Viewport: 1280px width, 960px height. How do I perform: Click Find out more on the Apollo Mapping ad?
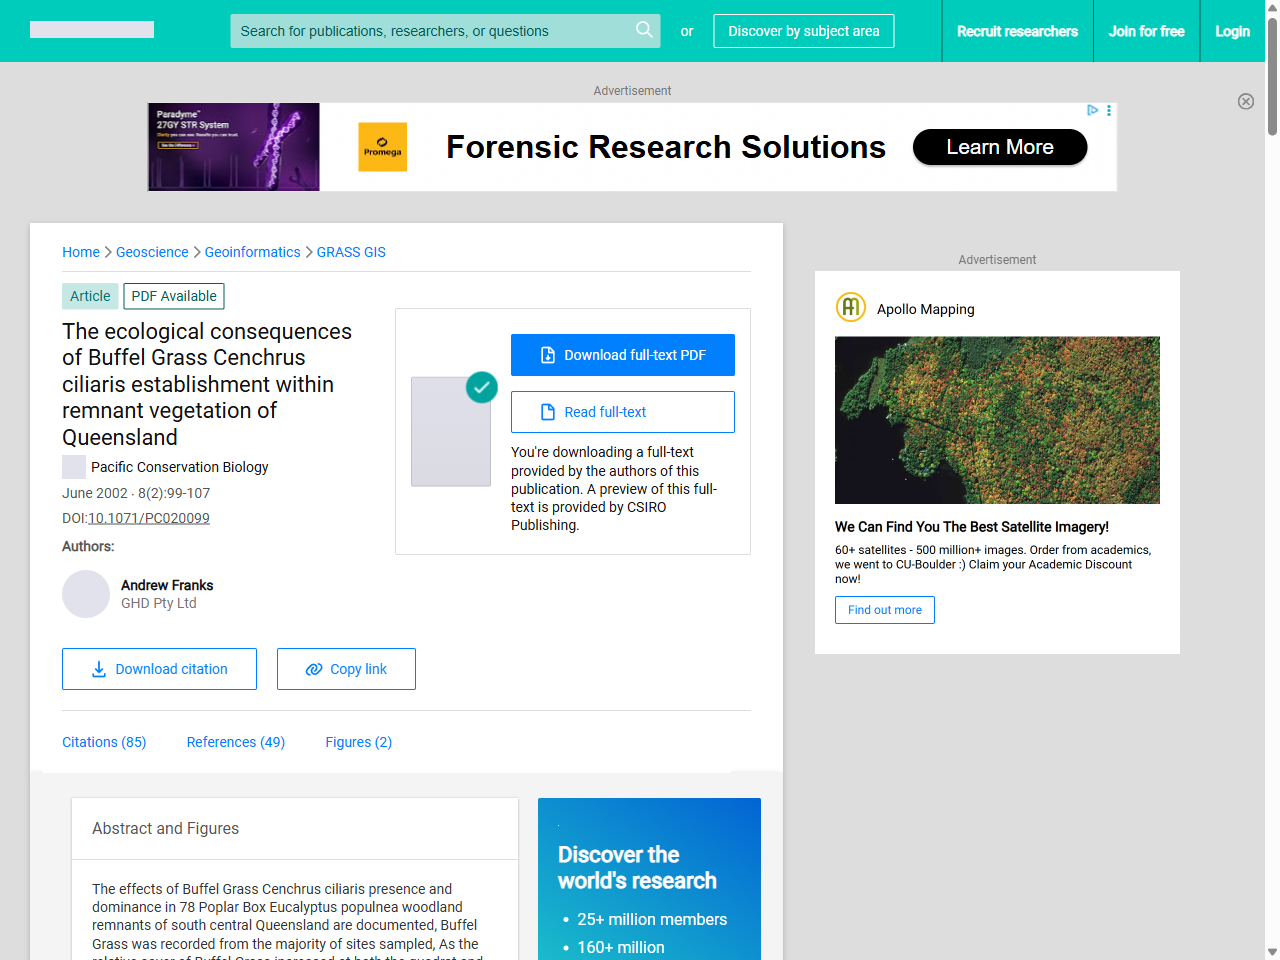pyautogui.click(x=884, y=610)
